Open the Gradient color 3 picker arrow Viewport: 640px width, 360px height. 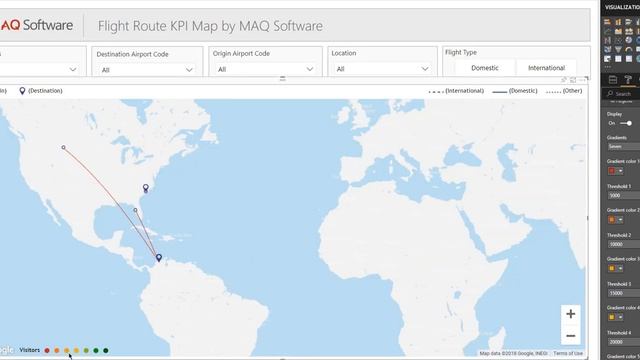(x=620, y=268)
